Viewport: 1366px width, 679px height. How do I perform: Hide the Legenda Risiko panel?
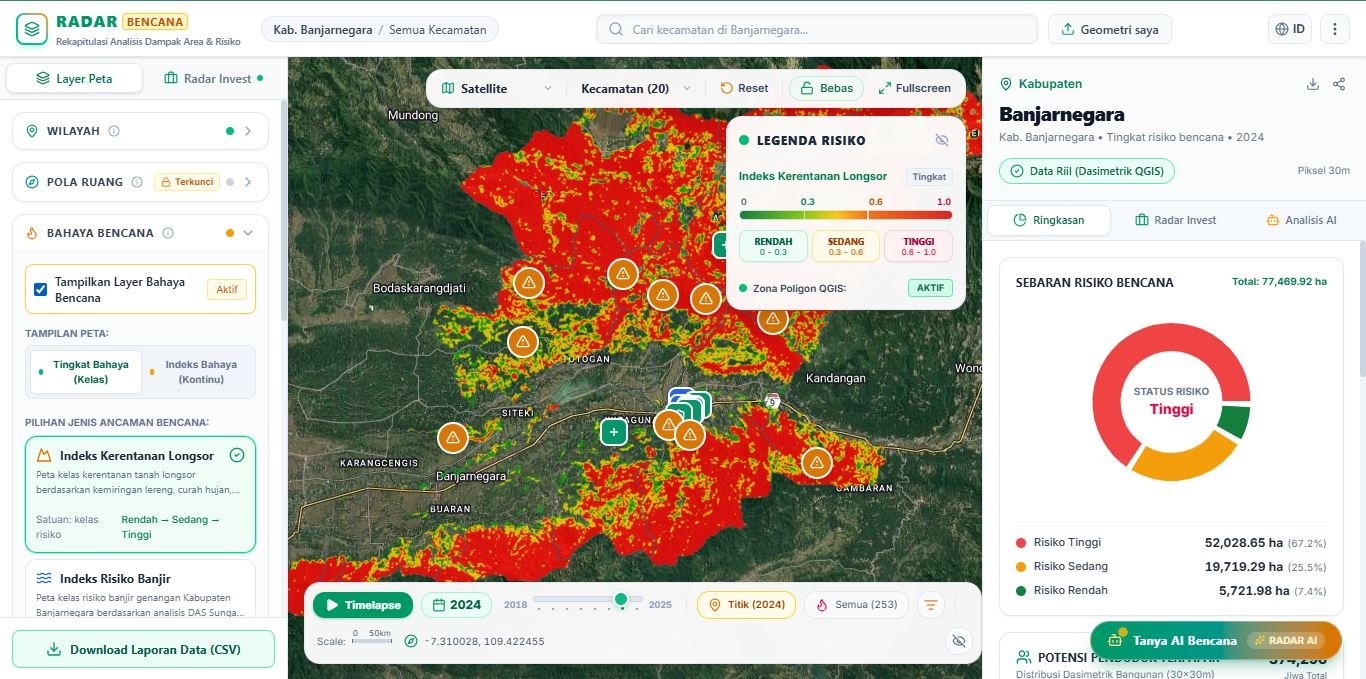[x=941, y=140]
